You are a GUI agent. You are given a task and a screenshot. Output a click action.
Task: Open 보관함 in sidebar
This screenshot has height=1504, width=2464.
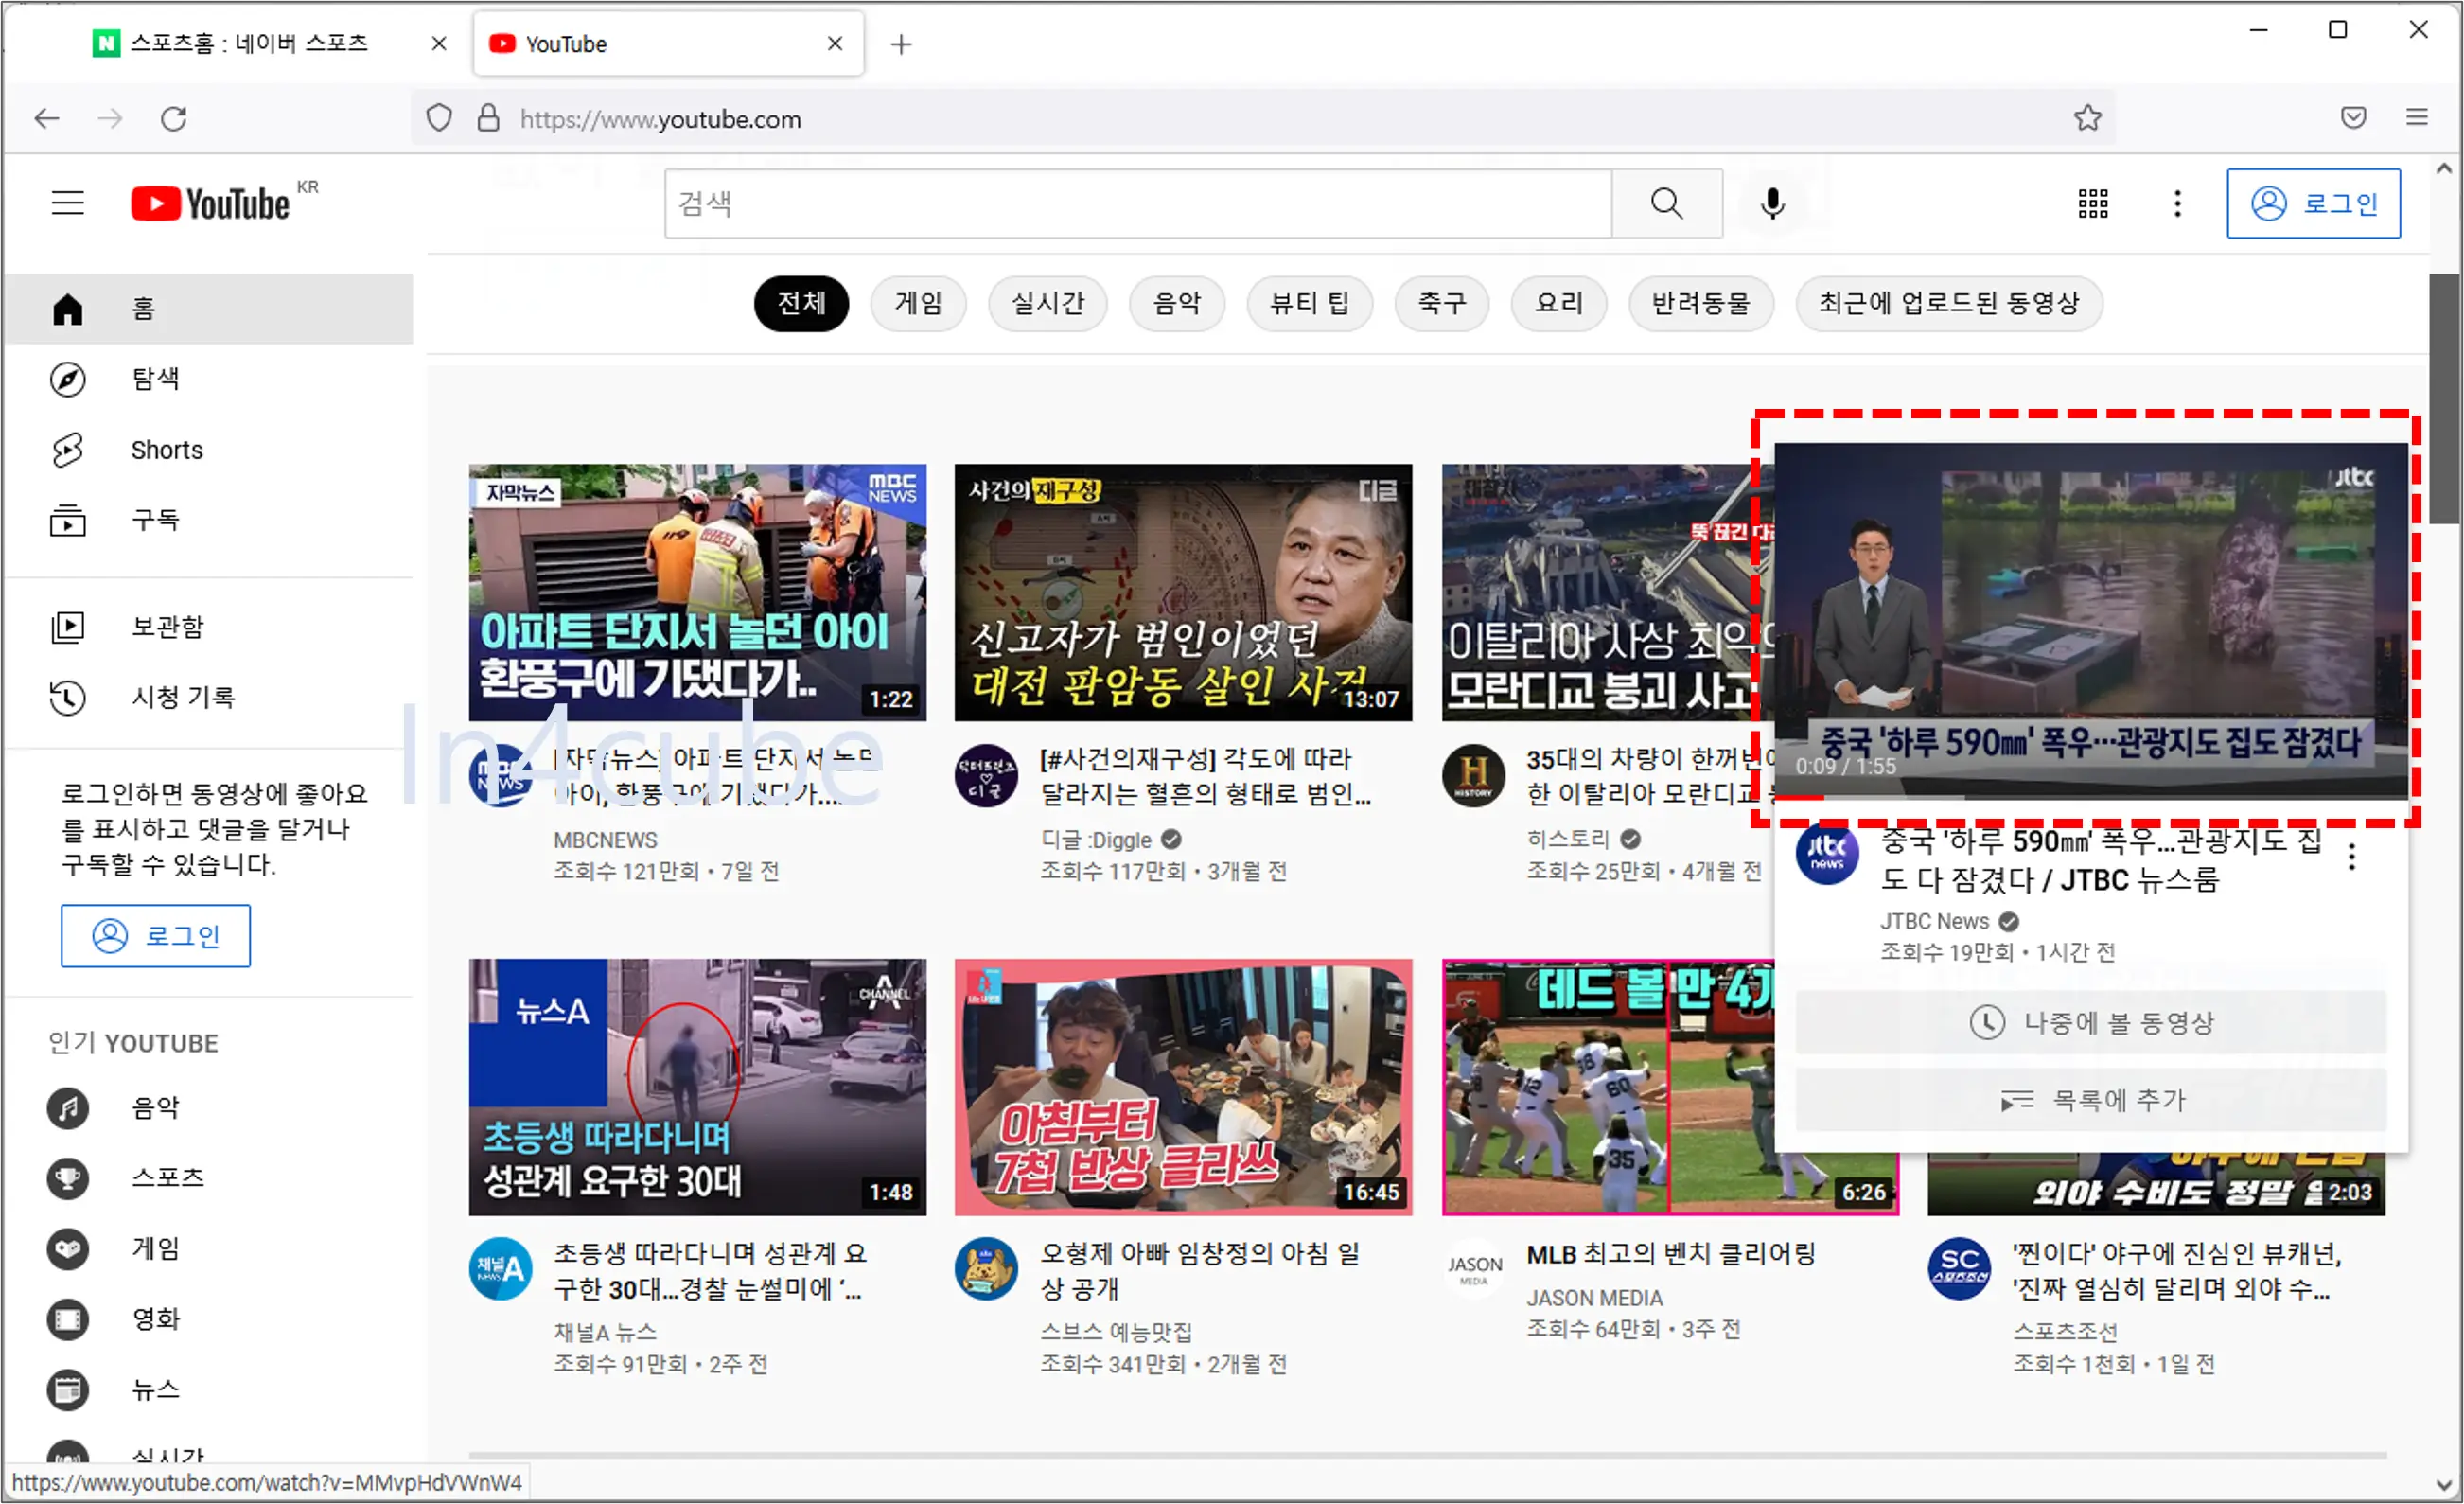tap(208, 627)
